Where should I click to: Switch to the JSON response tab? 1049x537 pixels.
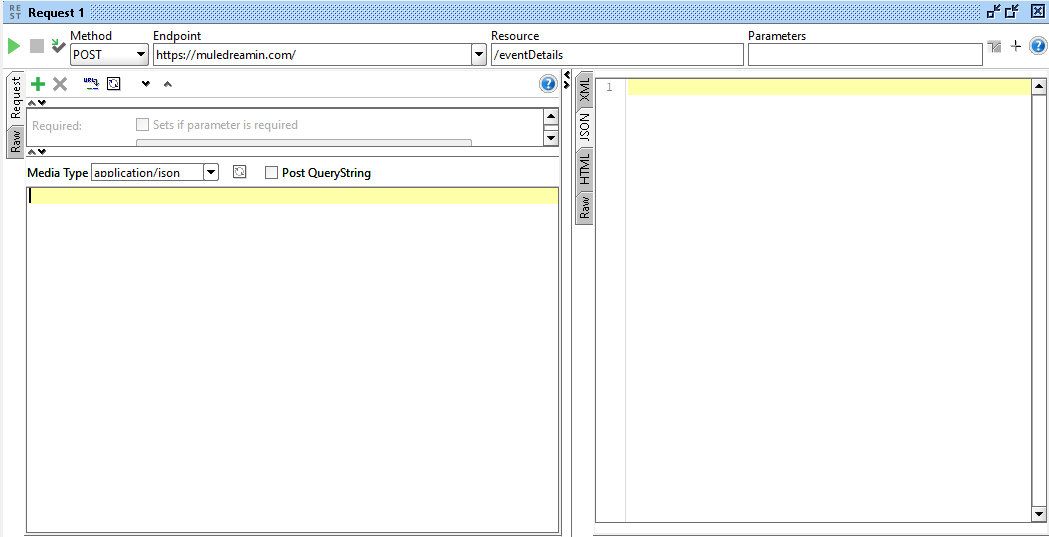(x=584, y=126)
